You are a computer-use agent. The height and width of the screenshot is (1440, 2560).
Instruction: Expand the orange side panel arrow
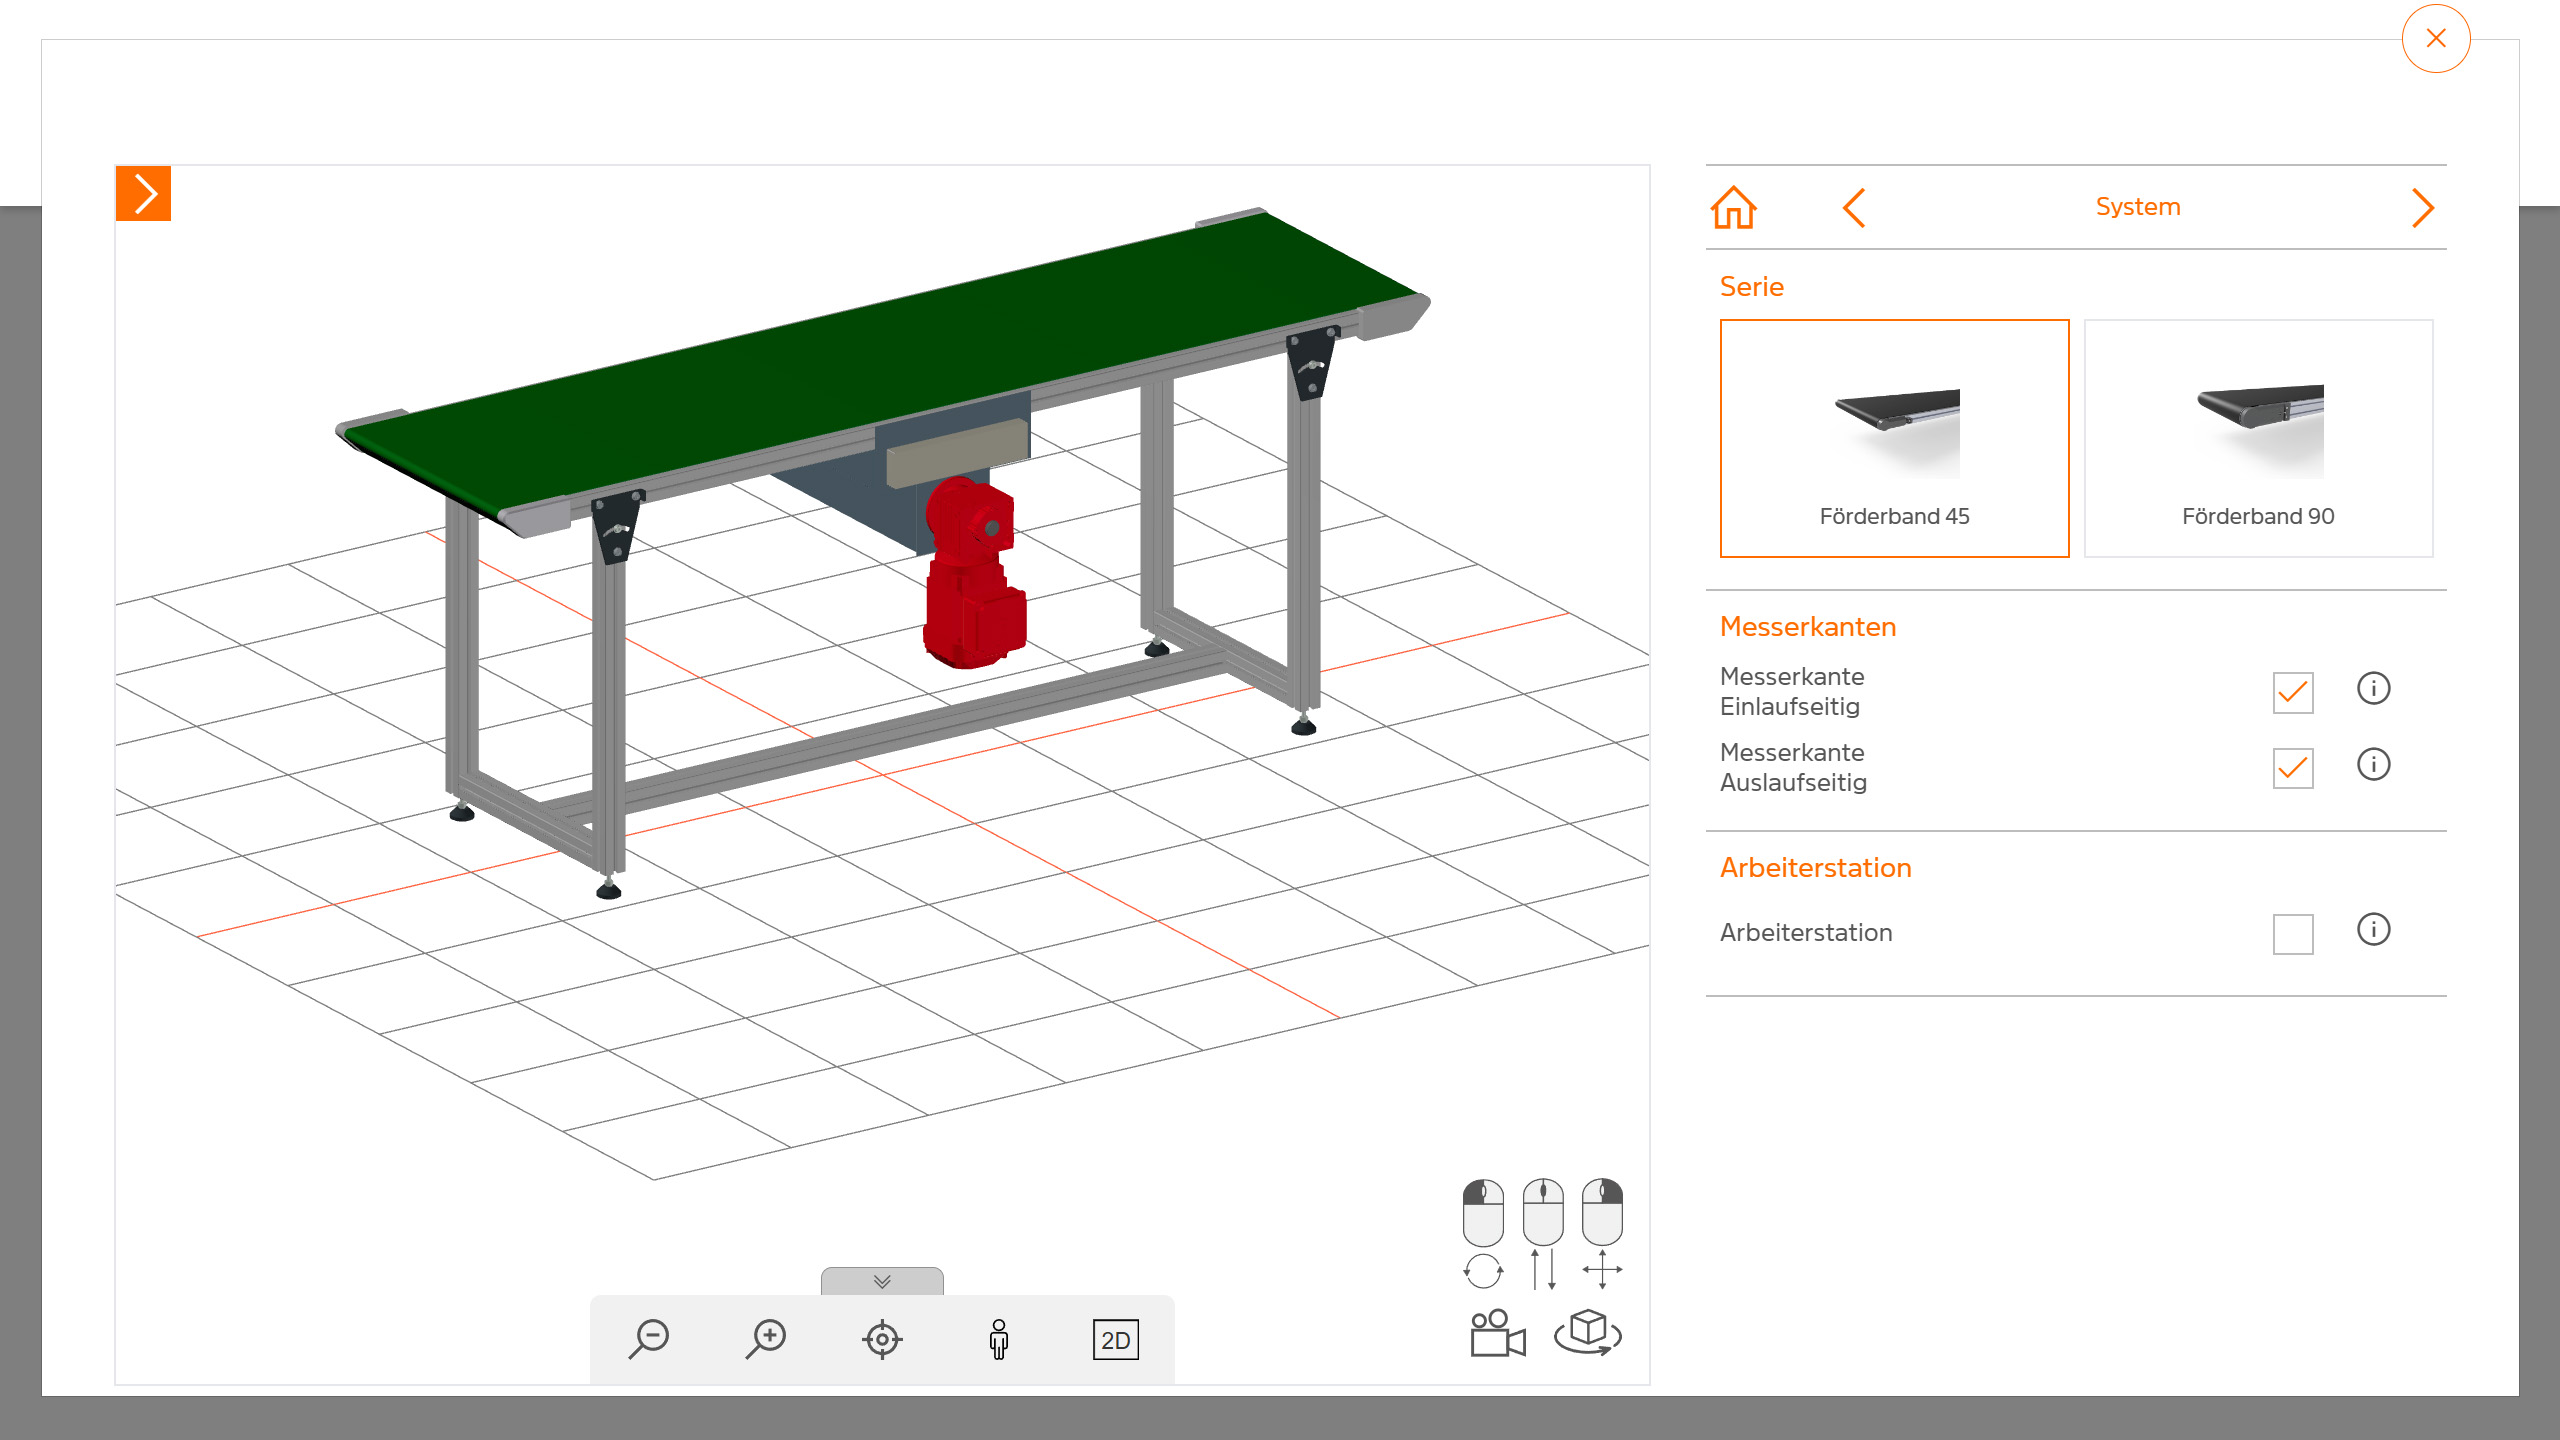click(x=144, y=193)
